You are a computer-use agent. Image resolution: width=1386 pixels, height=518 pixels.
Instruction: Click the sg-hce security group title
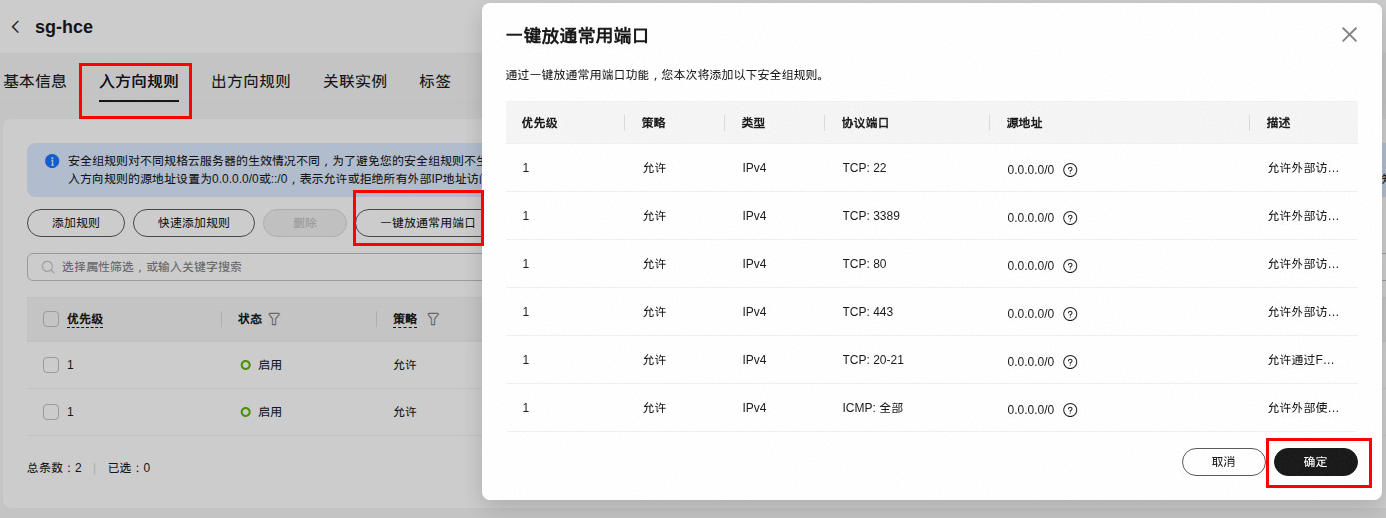(x=64, y=27)
